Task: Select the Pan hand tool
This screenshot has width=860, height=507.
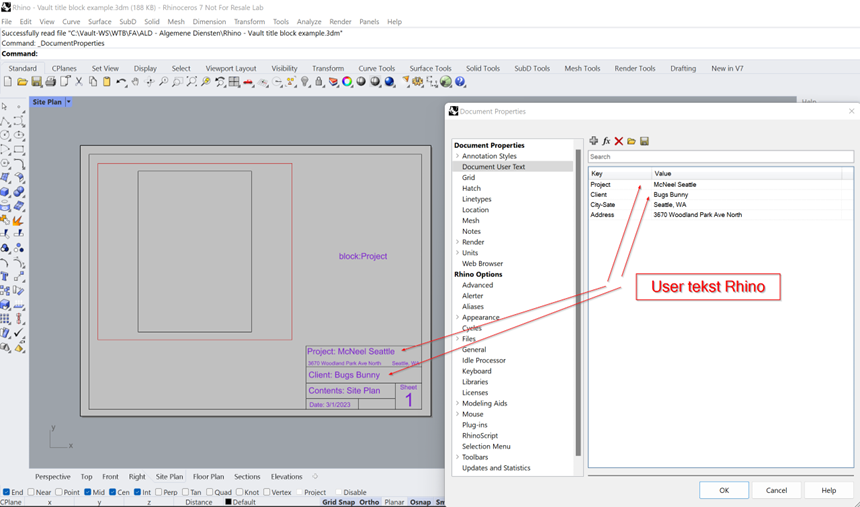Action: tap(135, 82)
